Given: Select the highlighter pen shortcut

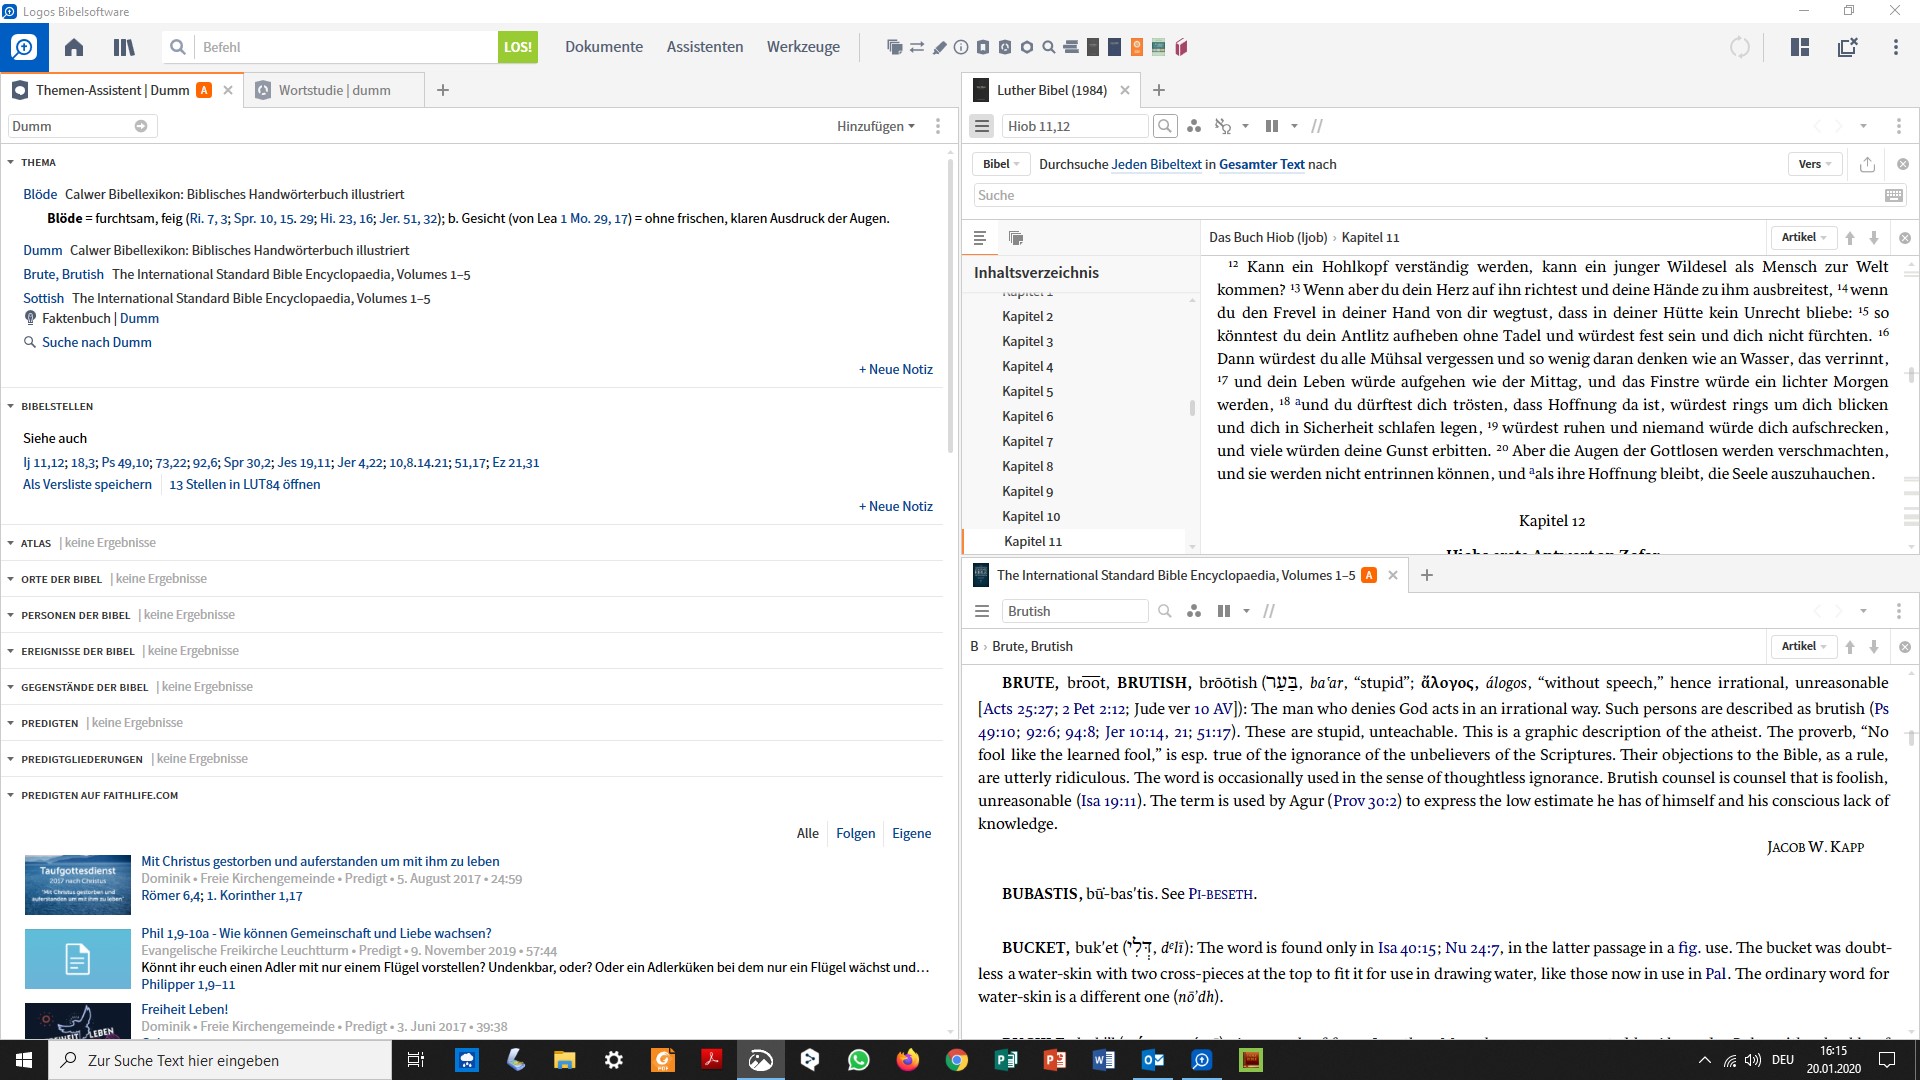Looking at the screenshot, I should click(940, 47).
